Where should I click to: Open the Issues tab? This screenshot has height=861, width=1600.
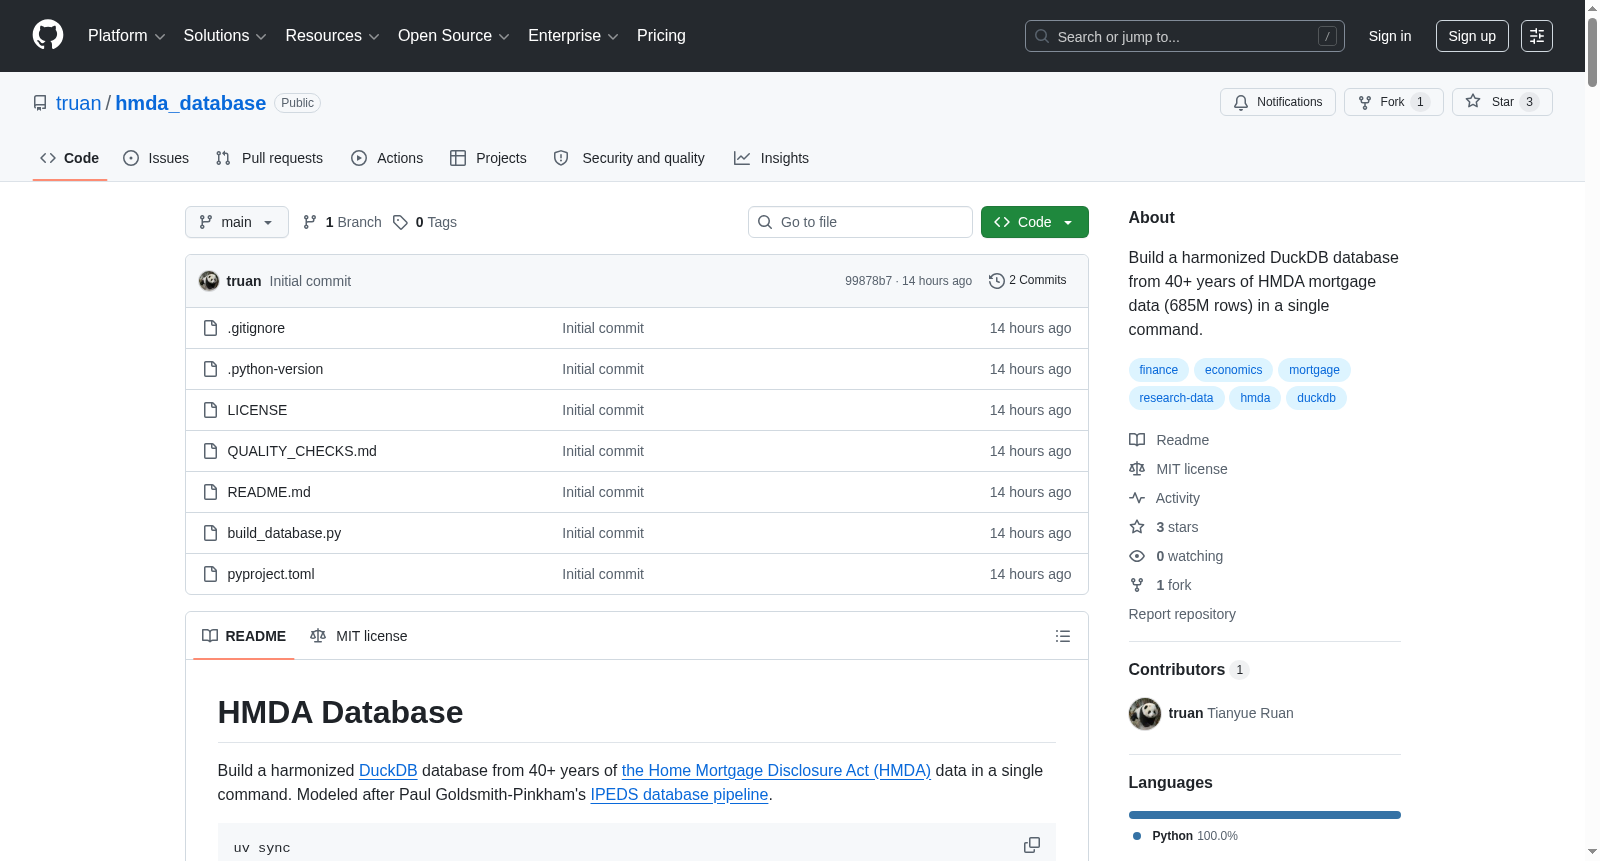156,158
